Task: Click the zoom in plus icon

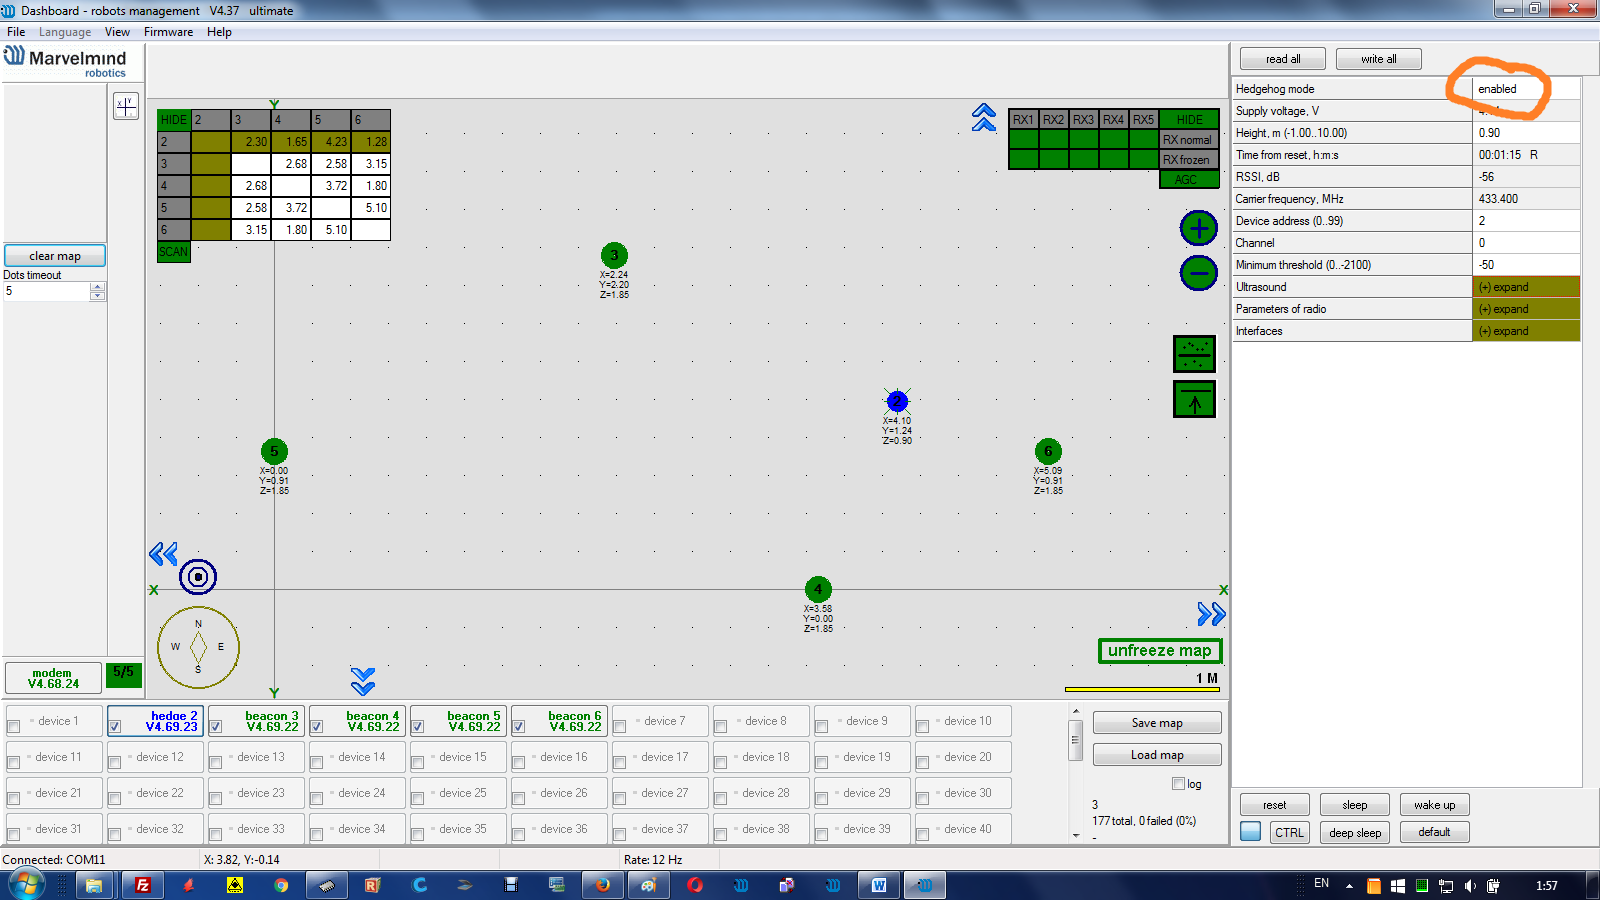Action: coord(1198,228)
